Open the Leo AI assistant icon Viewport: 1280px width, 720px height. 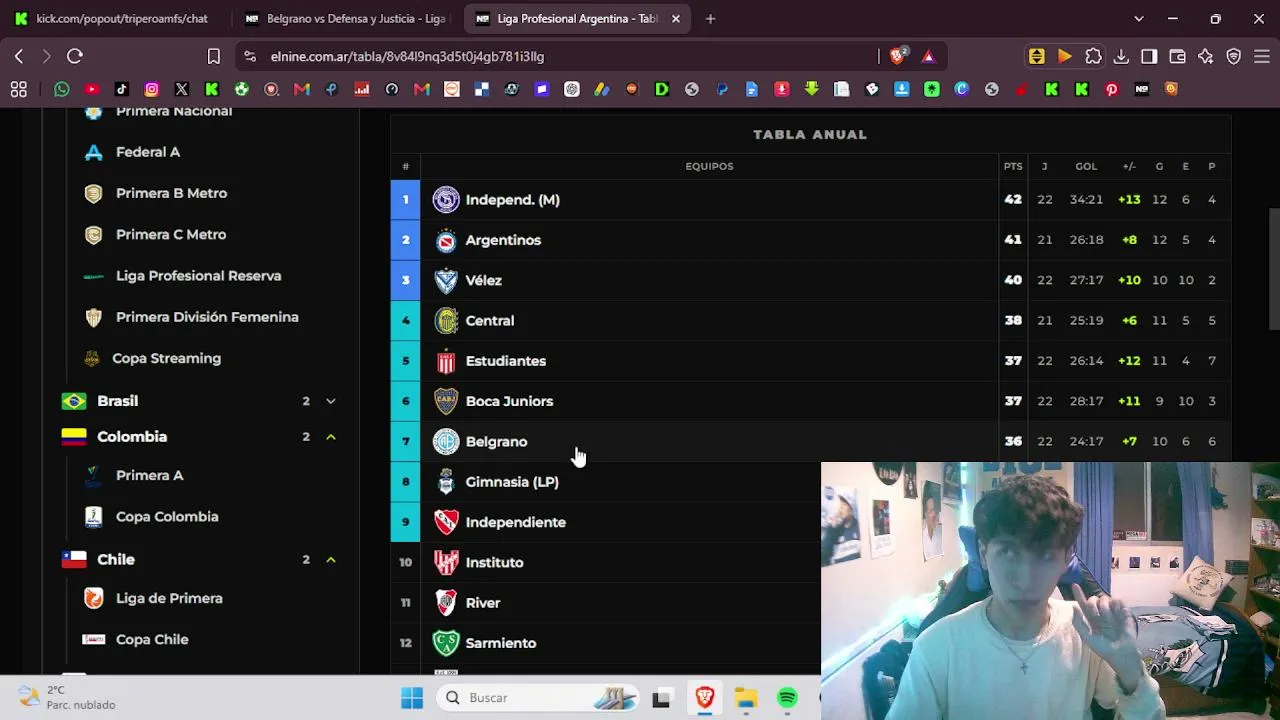click(1205, 56)
